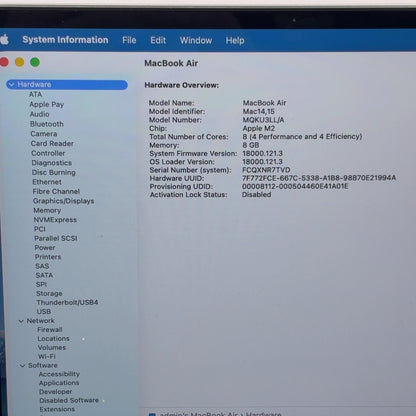Screen dimensions: 416x416
Task: Open the Help menu
Action: point(235,41)
